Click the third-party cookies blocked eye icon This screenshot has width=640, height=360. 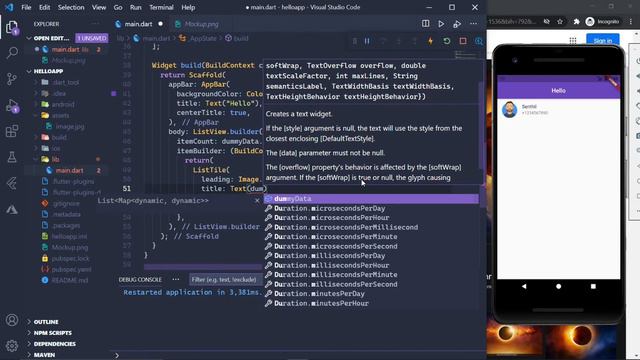click(546, 22)
